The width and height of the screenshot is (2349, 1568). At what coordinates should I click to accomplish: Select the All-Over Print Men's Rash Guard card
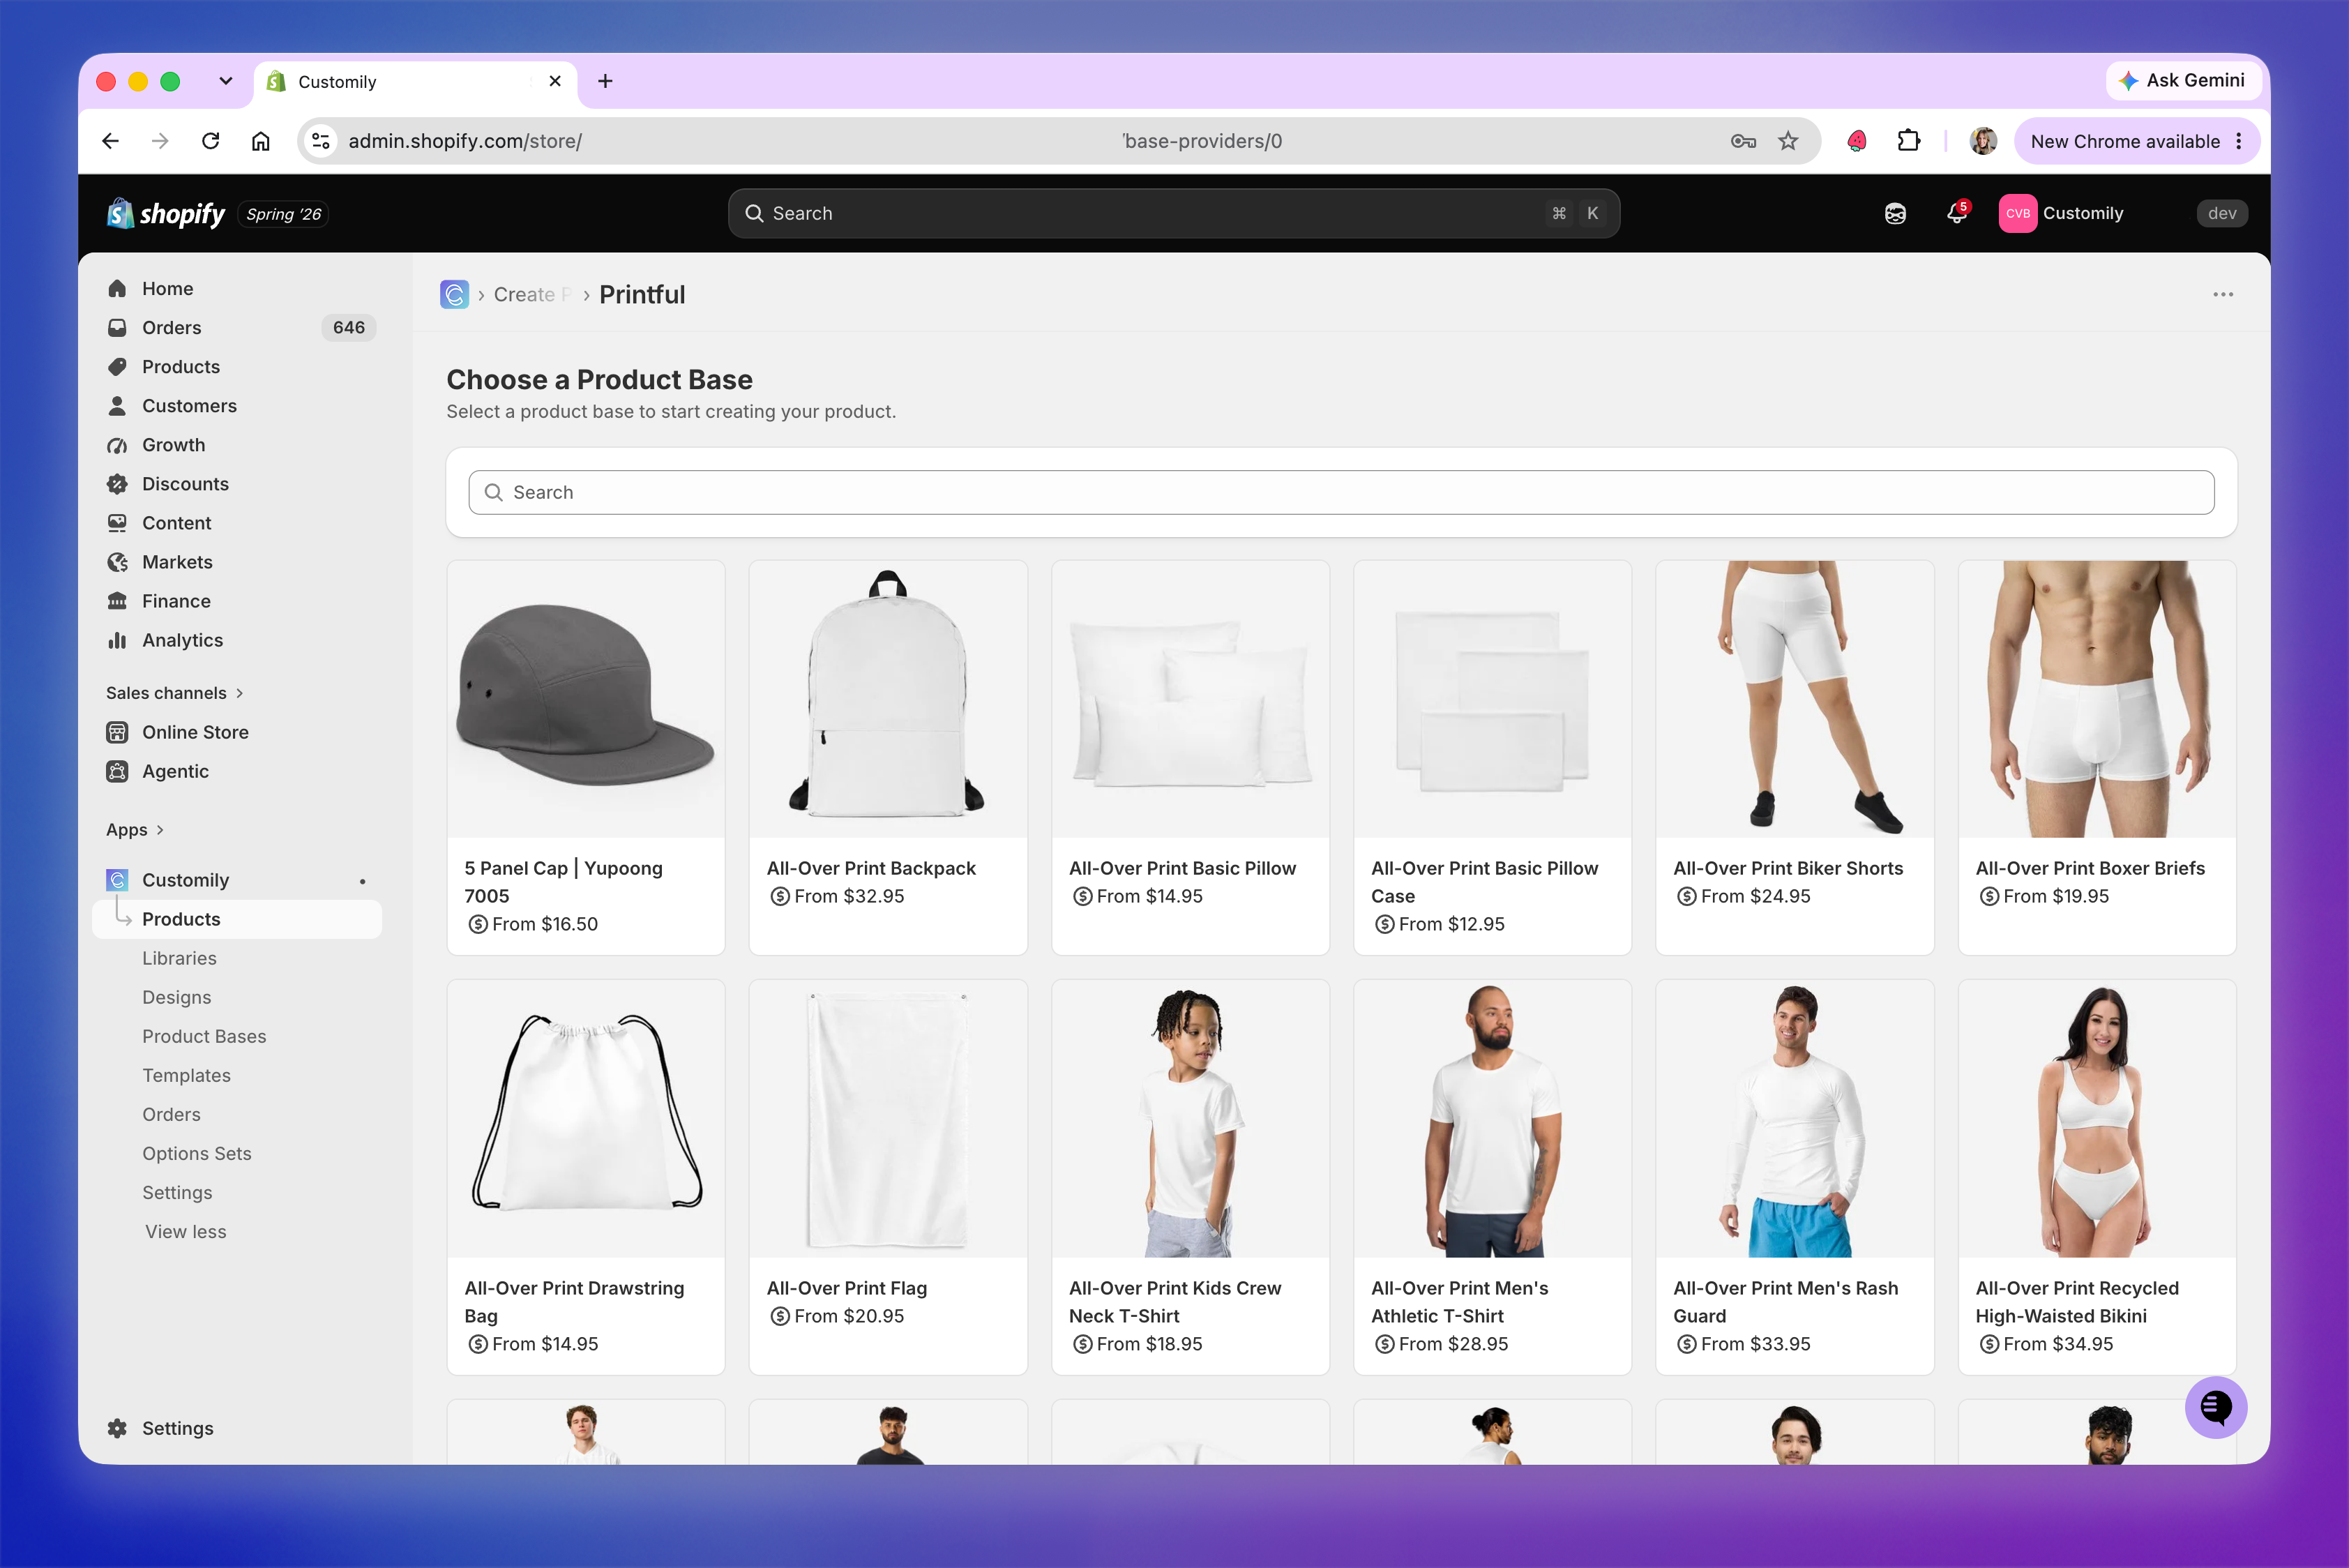pos(1794,1177)
